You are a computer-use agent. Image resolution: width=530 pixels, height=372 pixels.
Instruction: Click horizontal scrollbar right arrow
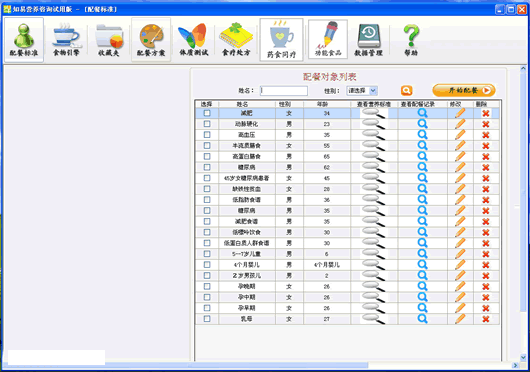pyautogui.click(x=515, y=365)
